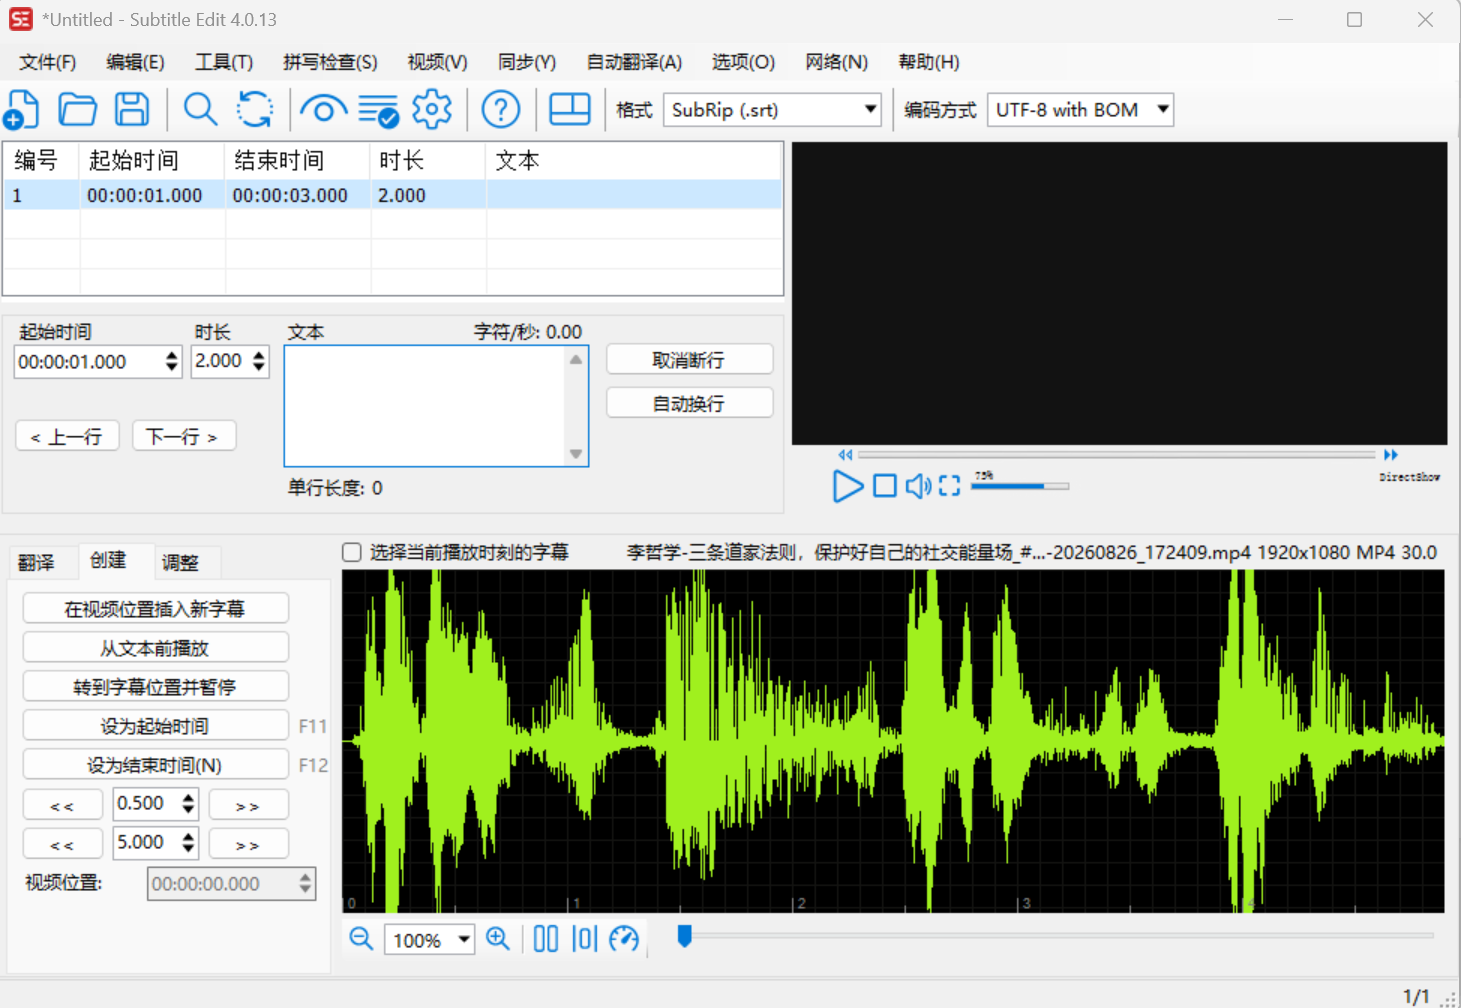Open the 拼写检查(S) menu
This screenshot has width=1461, height=1008.
point(330,62)
